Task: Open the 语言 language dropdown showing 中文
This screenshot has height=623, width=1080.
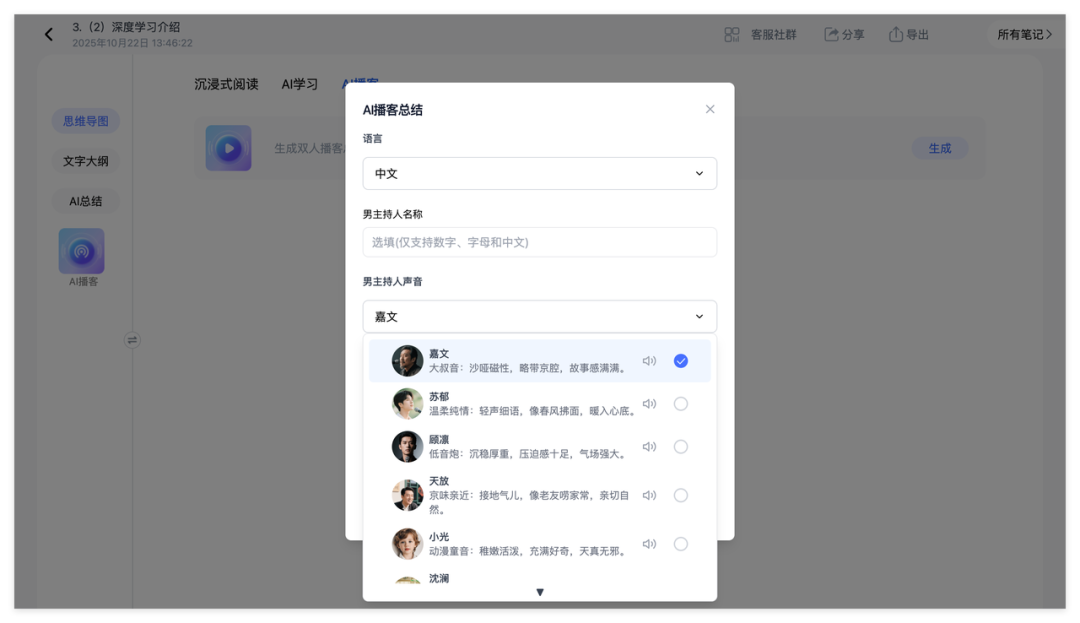Action: pos(540,173)
